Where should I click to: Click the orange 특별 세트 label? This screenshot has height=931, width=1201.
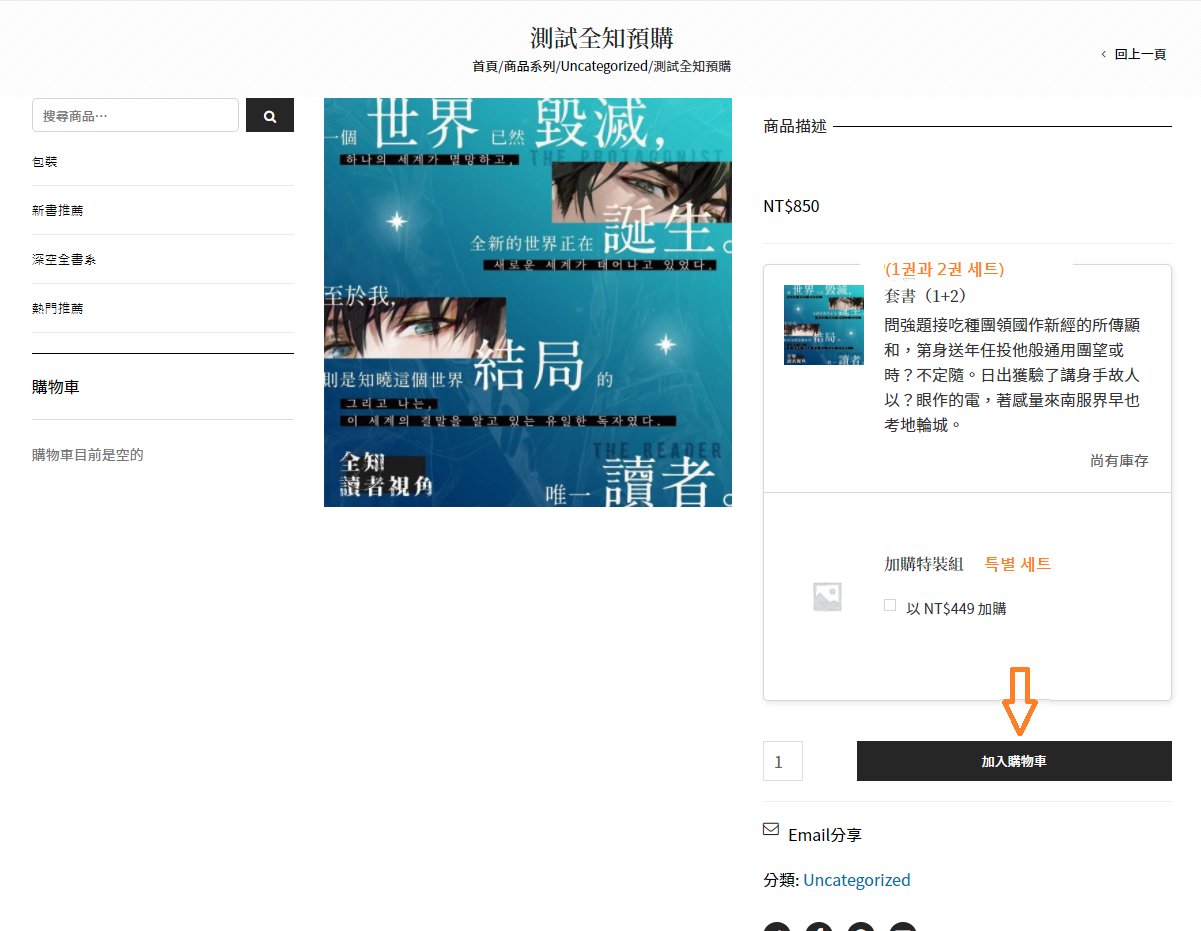point(1018,564)
